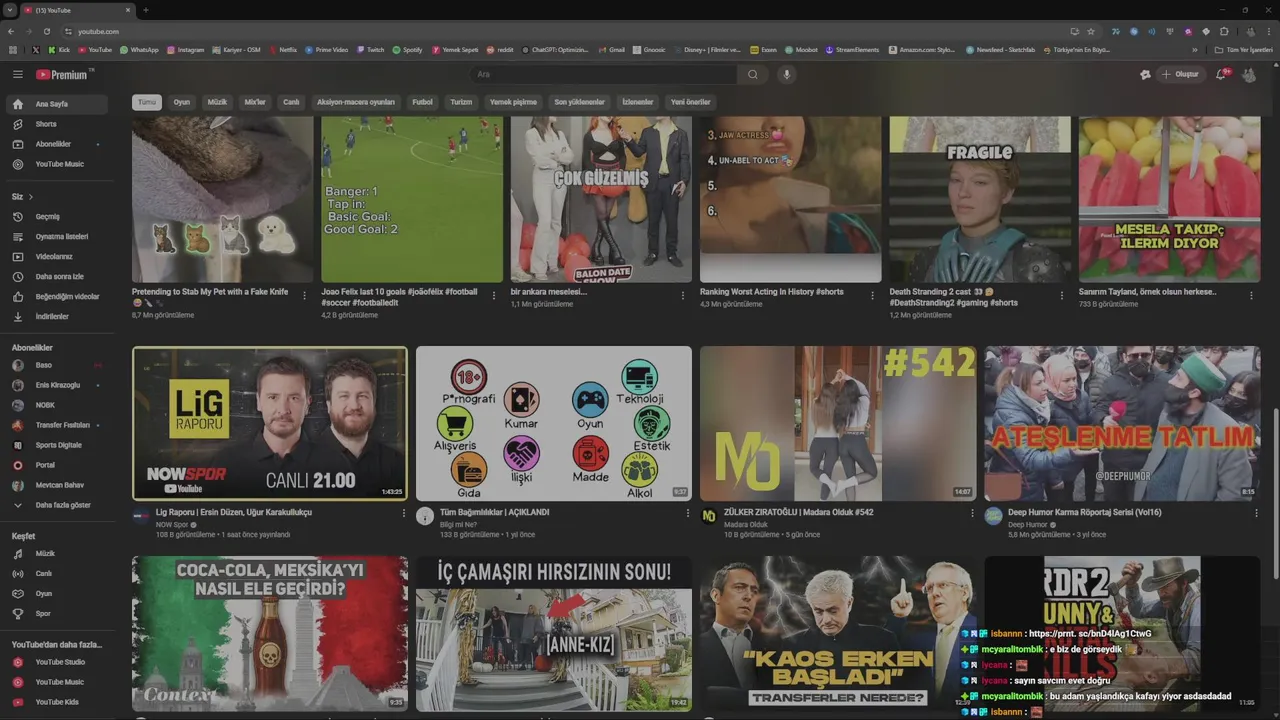Go to Ana Sayfa in sidebar
This screenshot has width=1280, height=720.
pyautogui.click(x=57, y=104)
